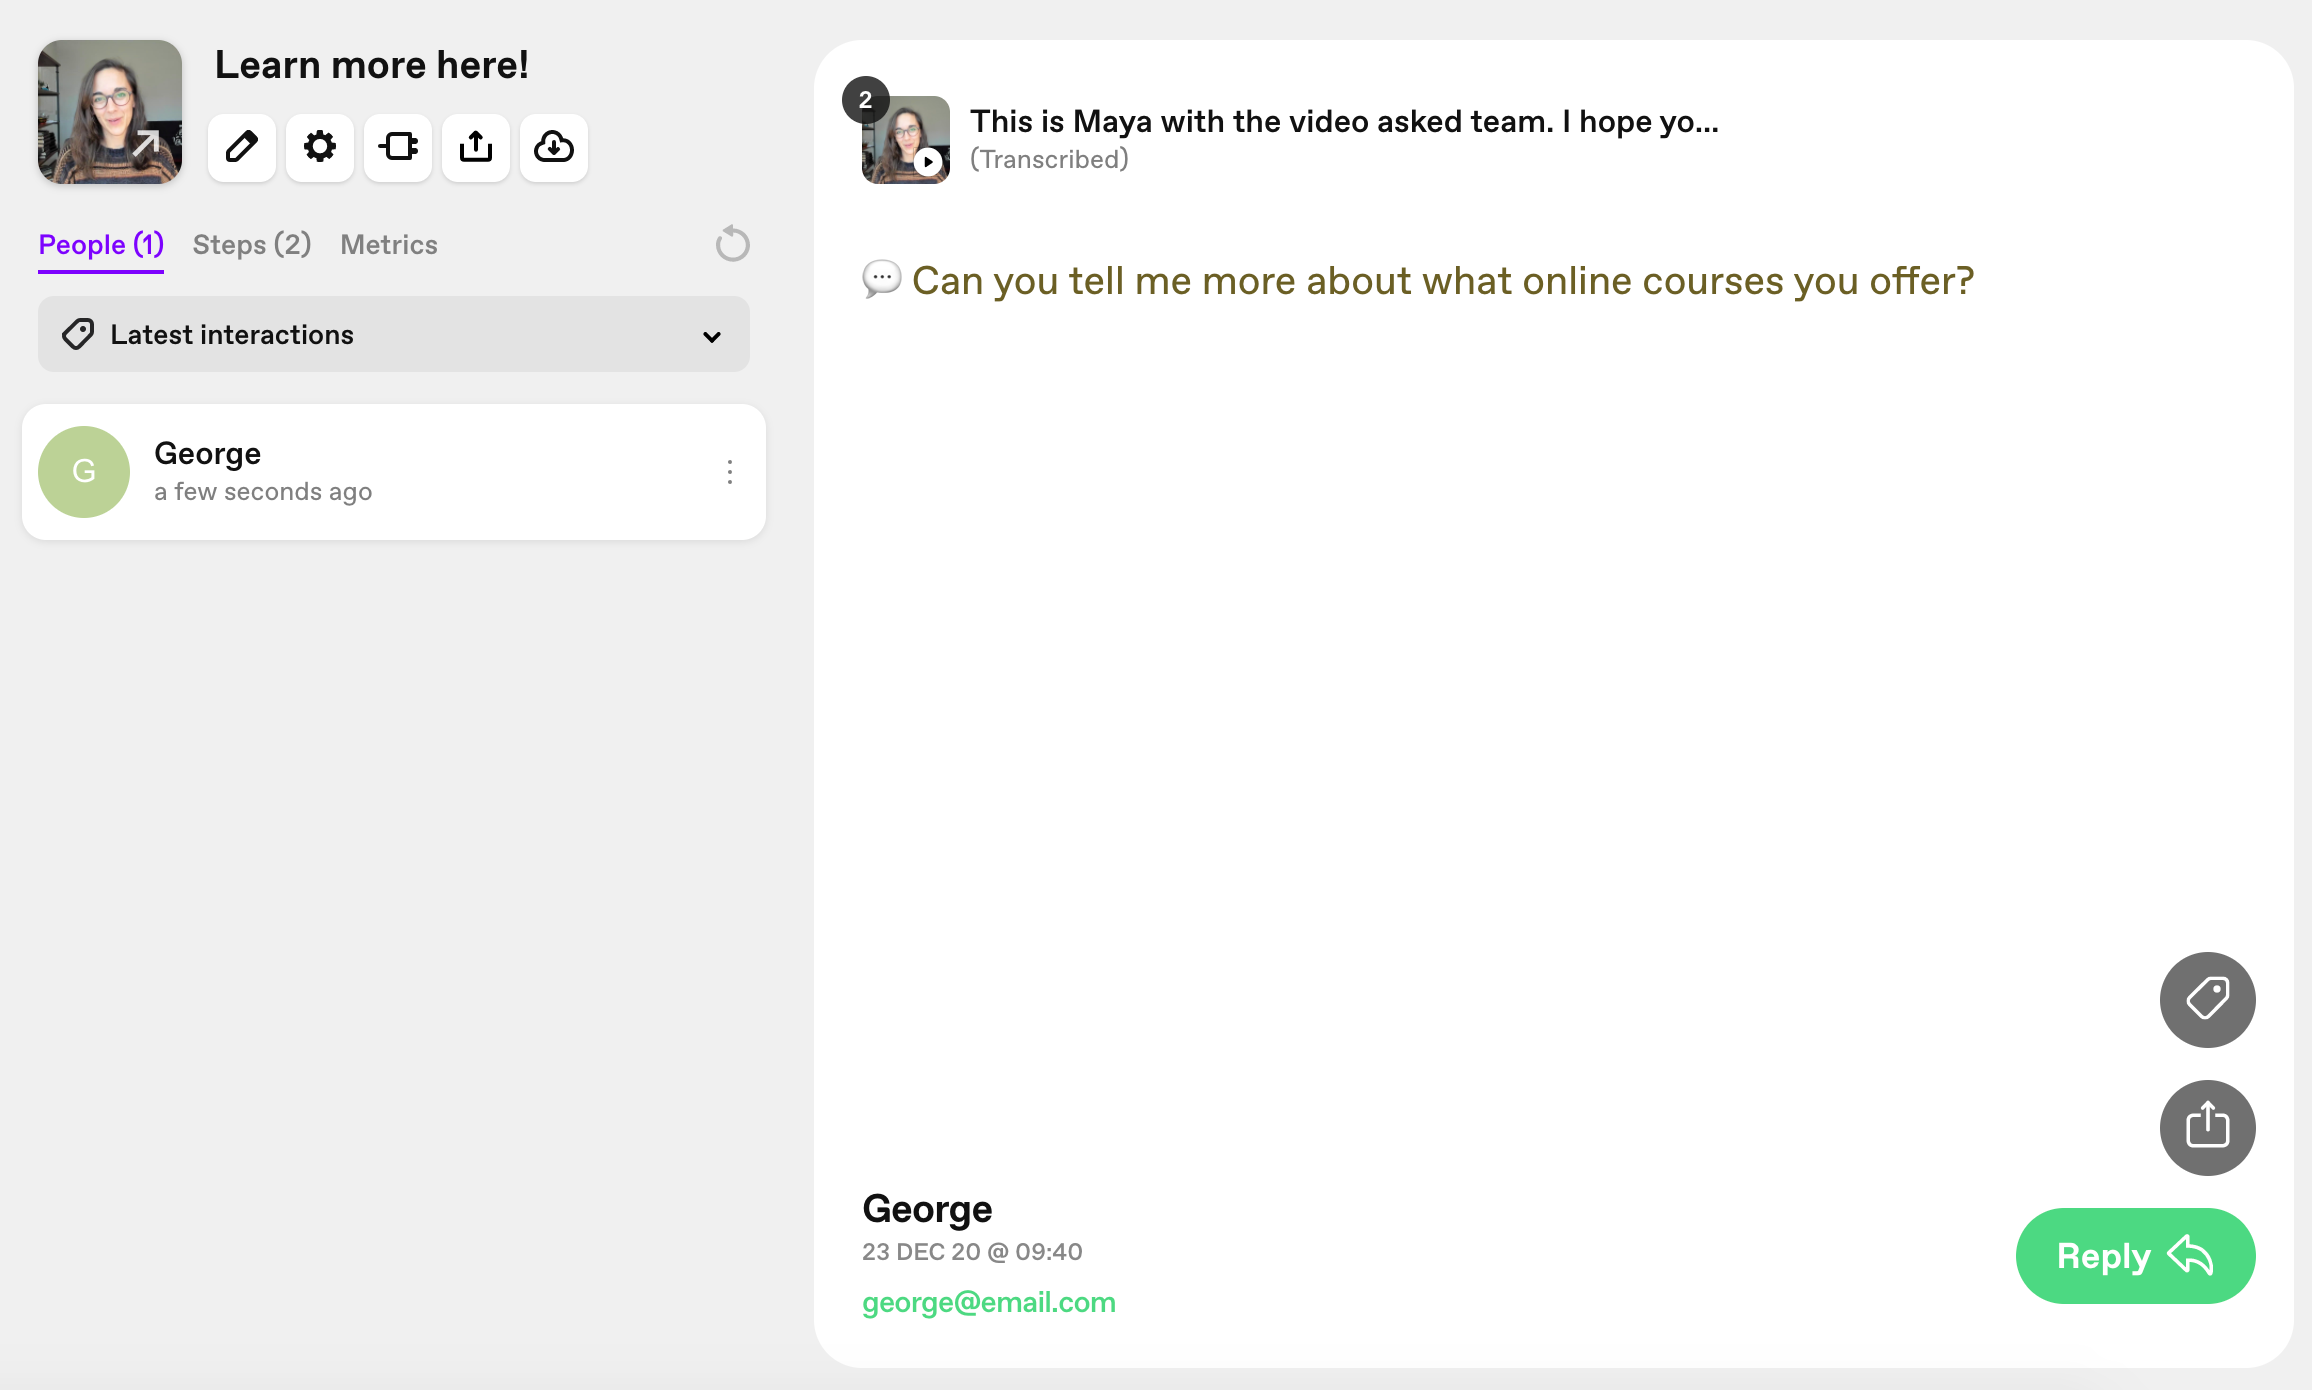The height and width of the screenshot is (1390, 2312).
Task: Open george@email.com email link
Action: click(989, 1302)
